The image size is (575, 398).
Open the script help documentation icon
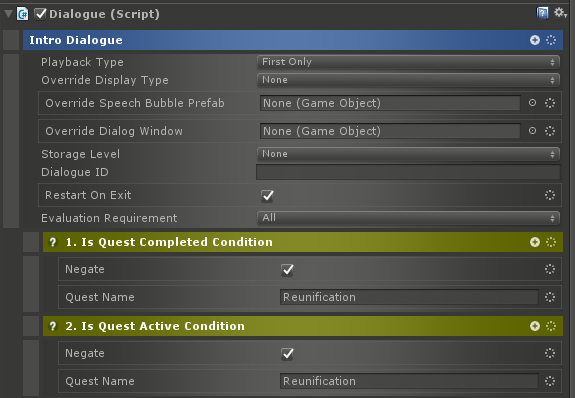coord(542,13)
